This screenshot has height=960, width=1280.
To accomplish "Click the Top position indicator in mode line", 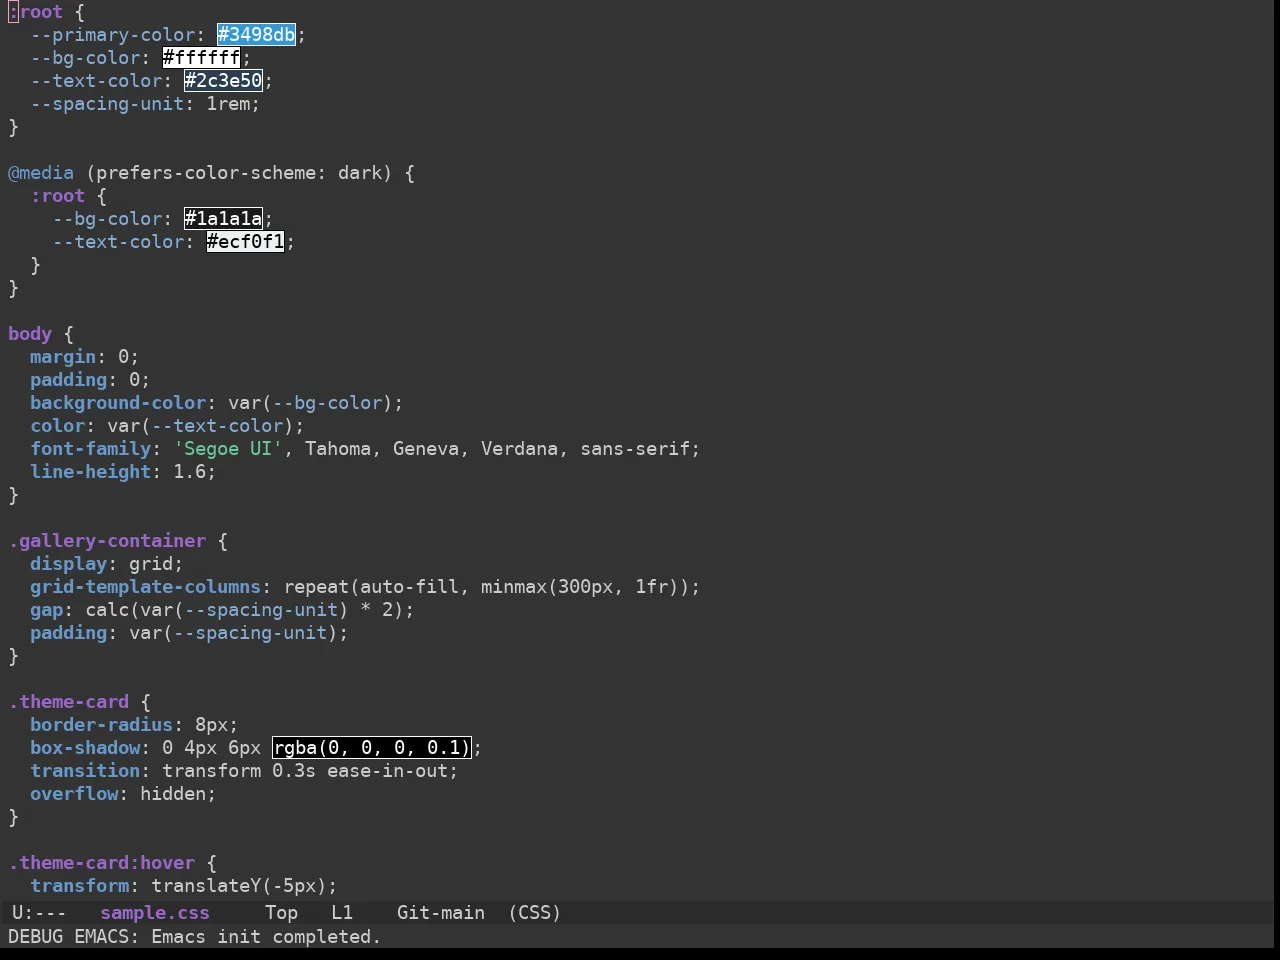I will pos(281,913).
